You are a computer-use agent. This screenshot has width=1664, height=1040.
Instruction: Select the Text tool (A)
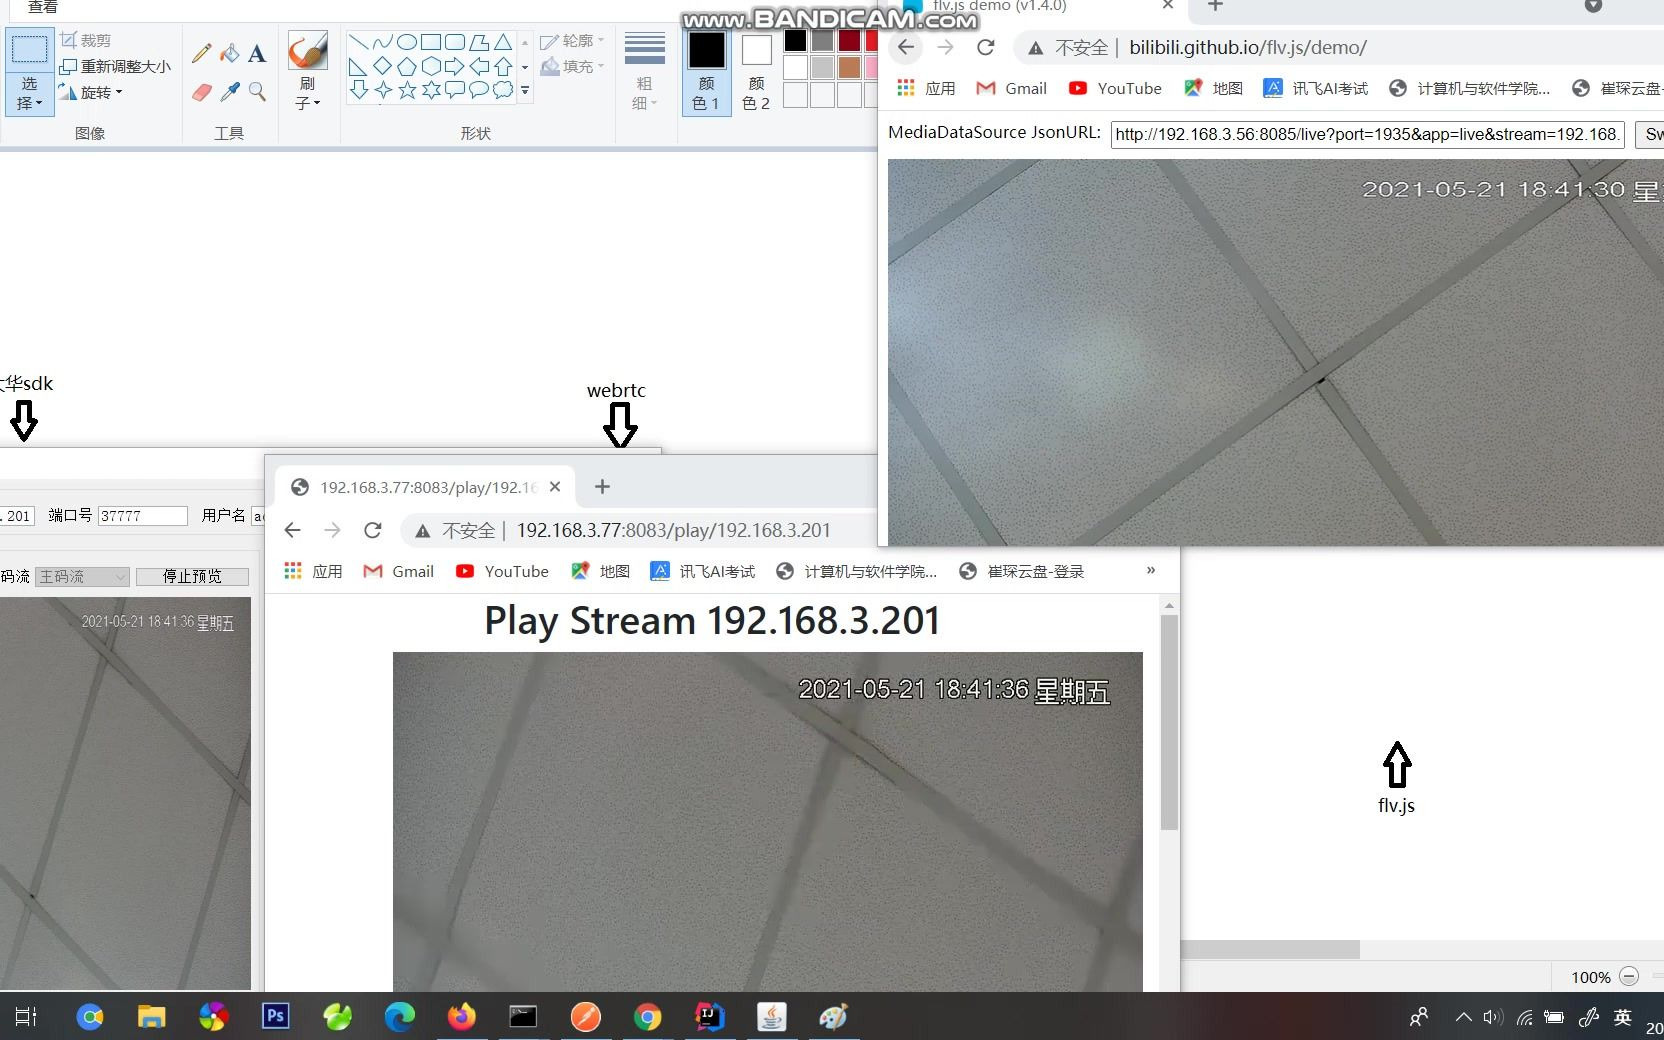pos(257,52)
